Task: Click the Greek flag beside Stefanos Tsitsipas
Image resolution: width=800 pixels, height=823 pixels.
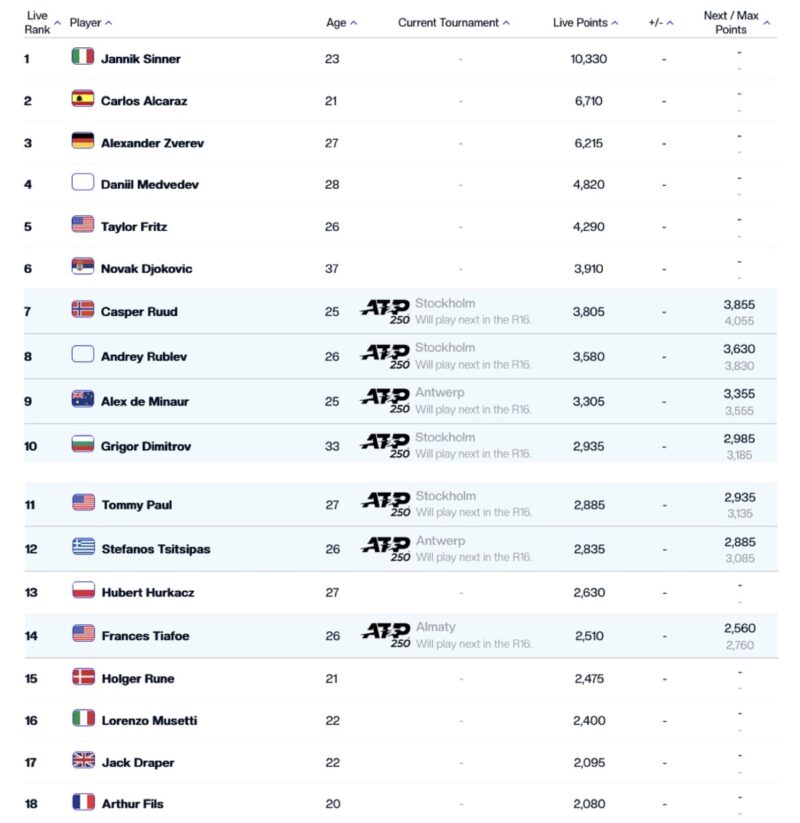Action: click(83, 546)
